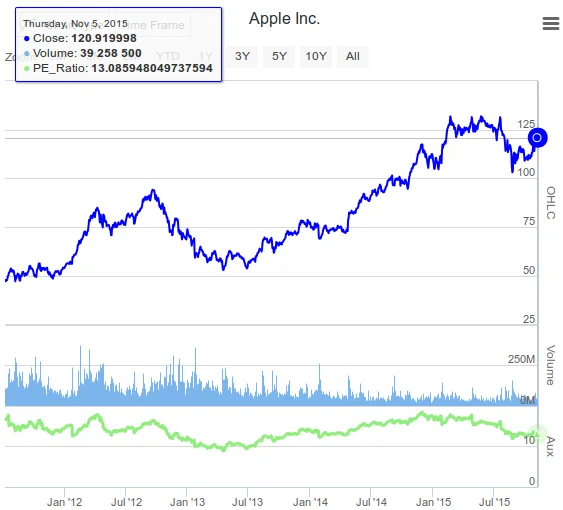This screenshot has height=510, width=563.
Task: Click the Close: 120.919998 tooltip line
Action: tap(80, 38)
